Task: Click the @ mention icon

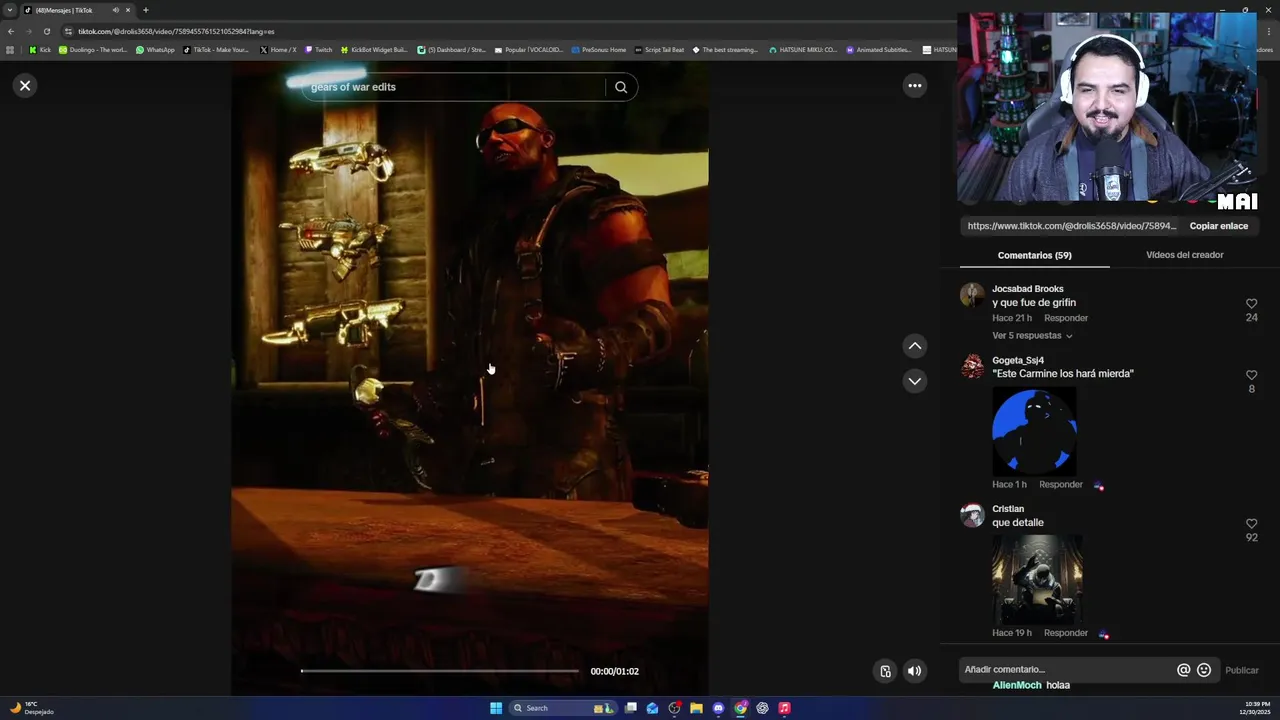Action: point(1183,670)
